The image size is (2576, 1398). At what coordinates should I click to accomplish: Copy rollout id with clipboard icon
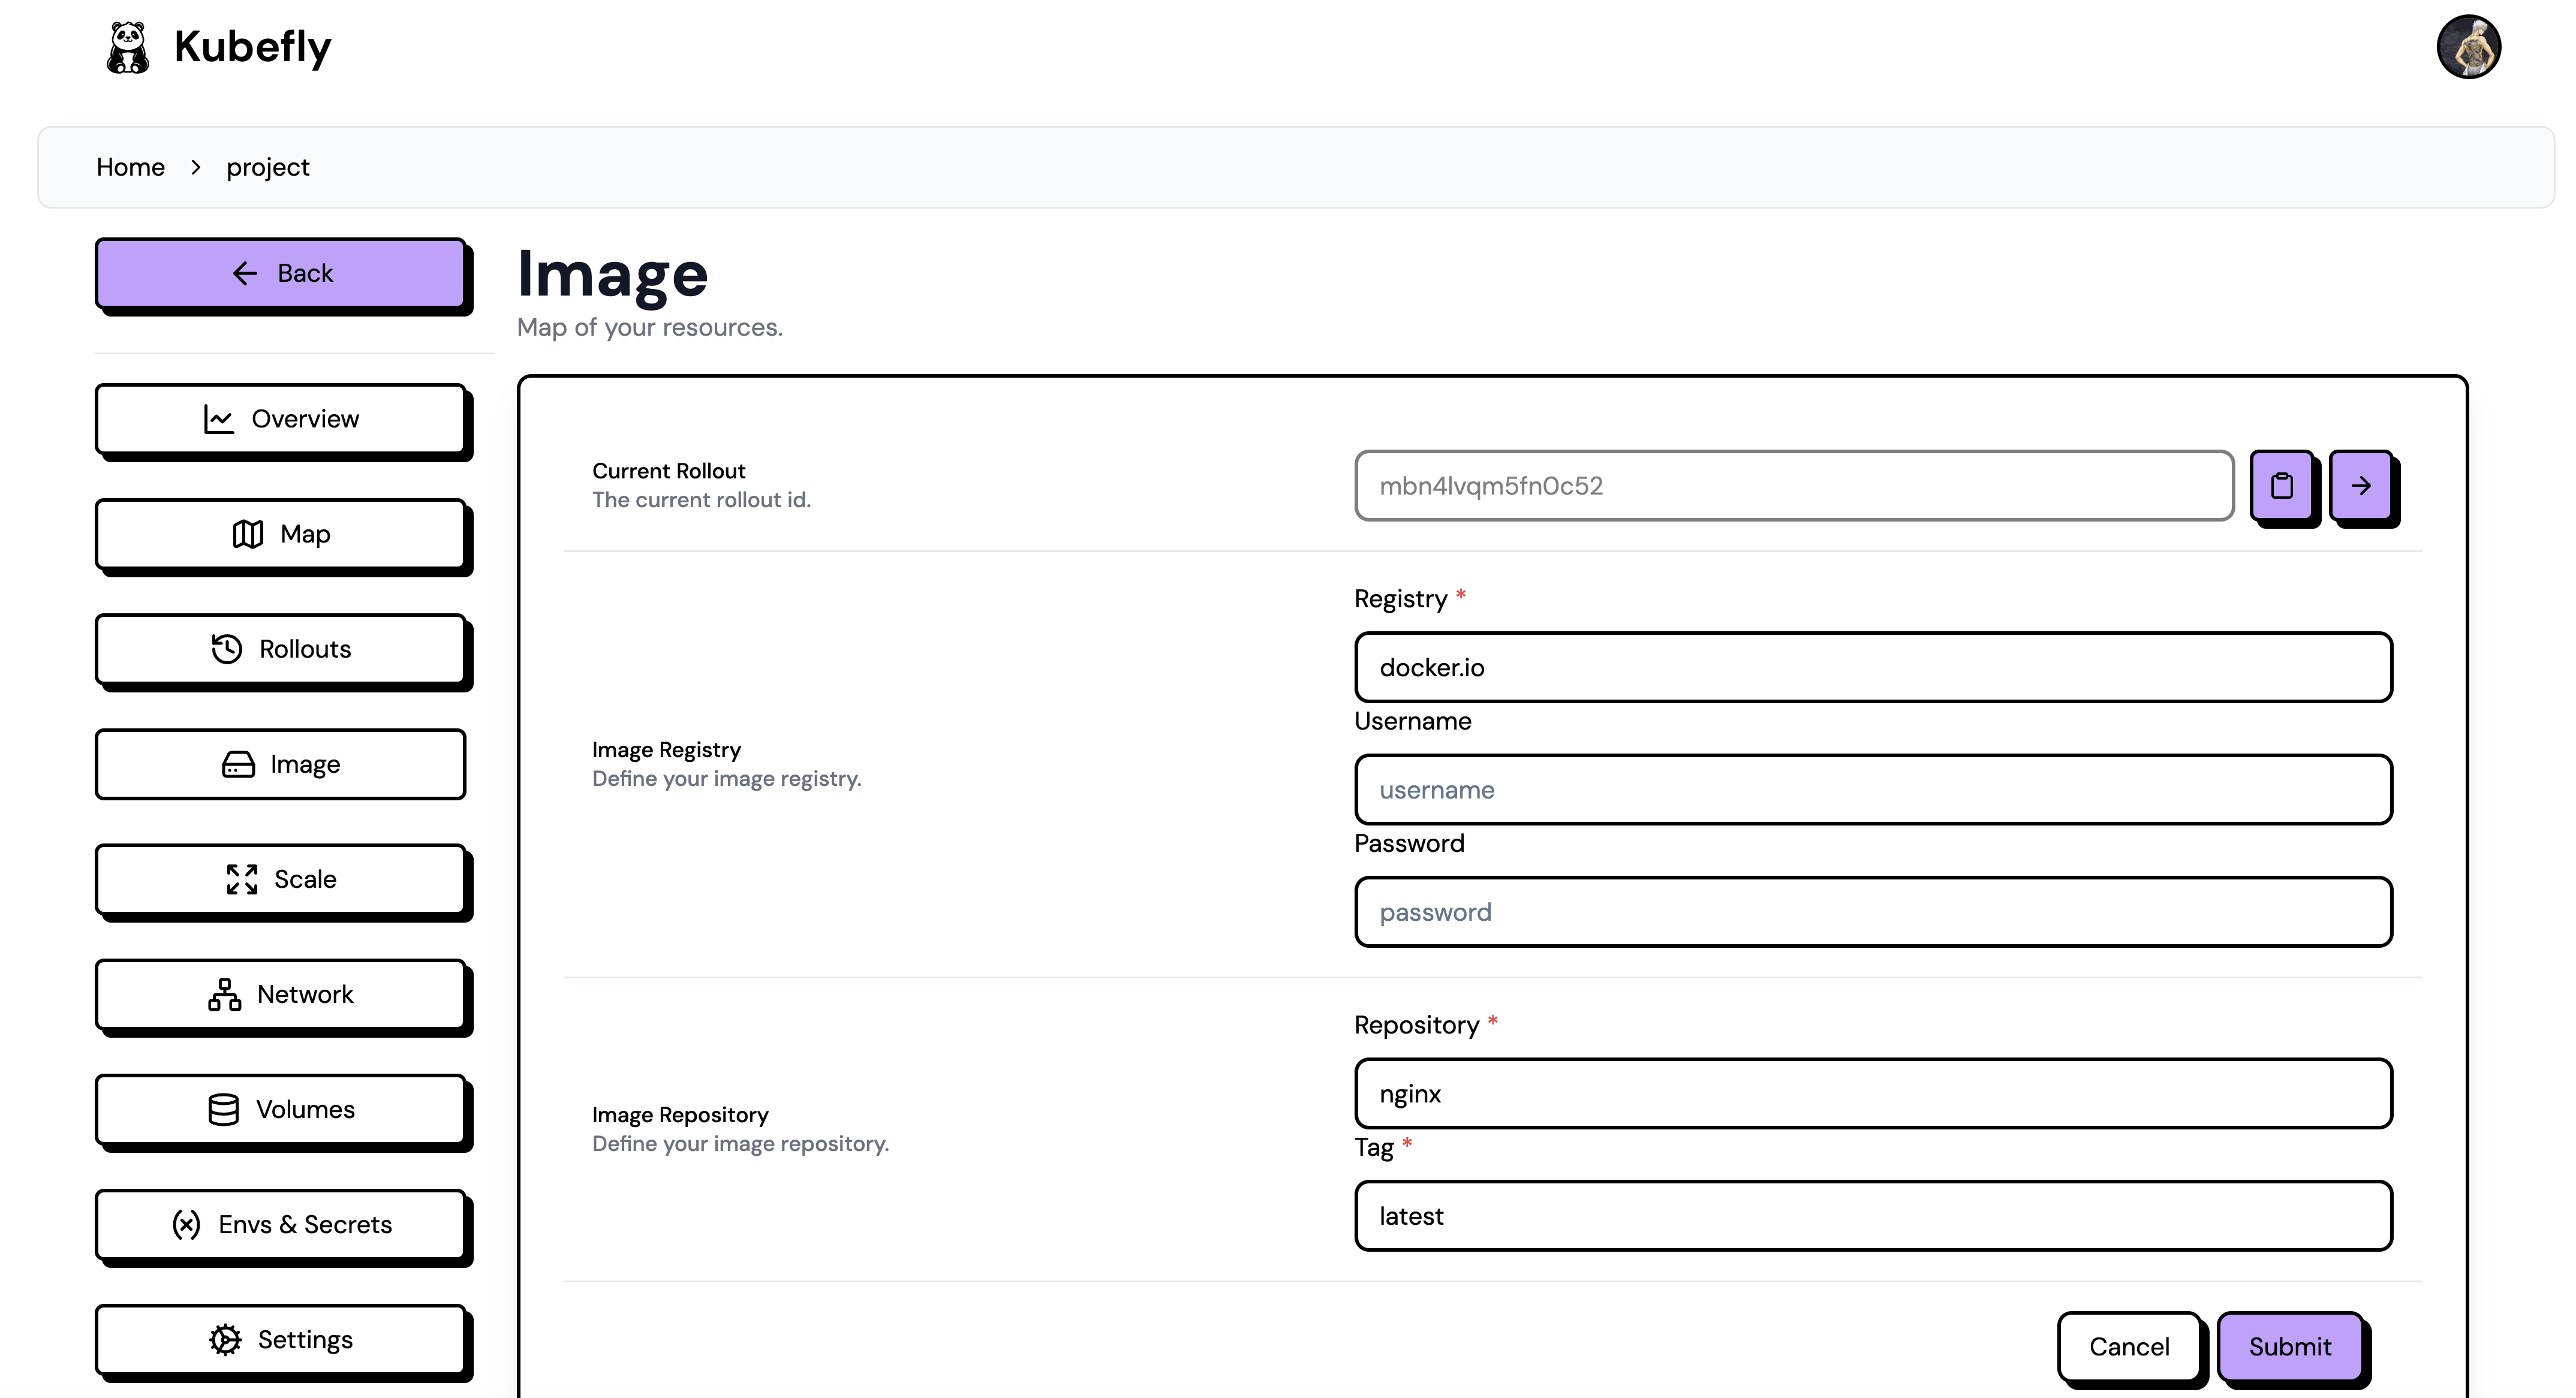tap(2281, 485)
